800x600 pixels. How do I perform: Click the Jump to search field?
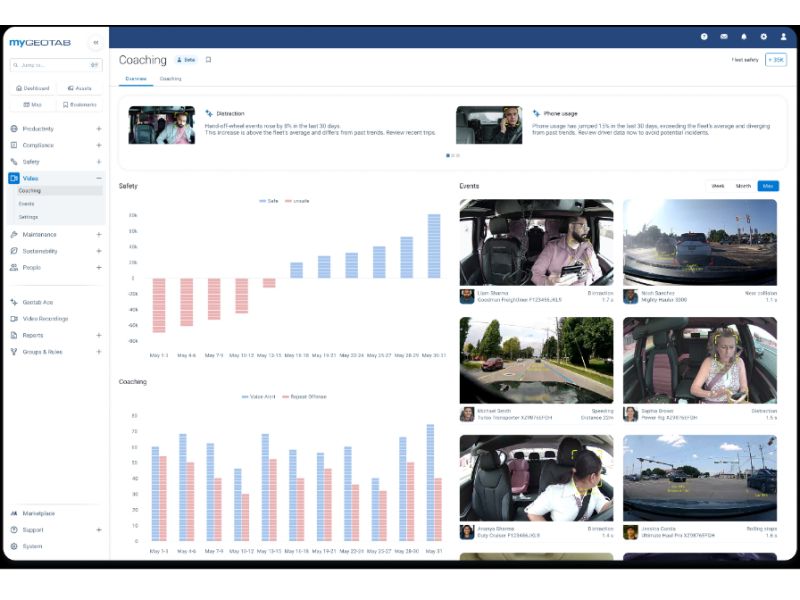pyautogui.click(x=50, y=65)
